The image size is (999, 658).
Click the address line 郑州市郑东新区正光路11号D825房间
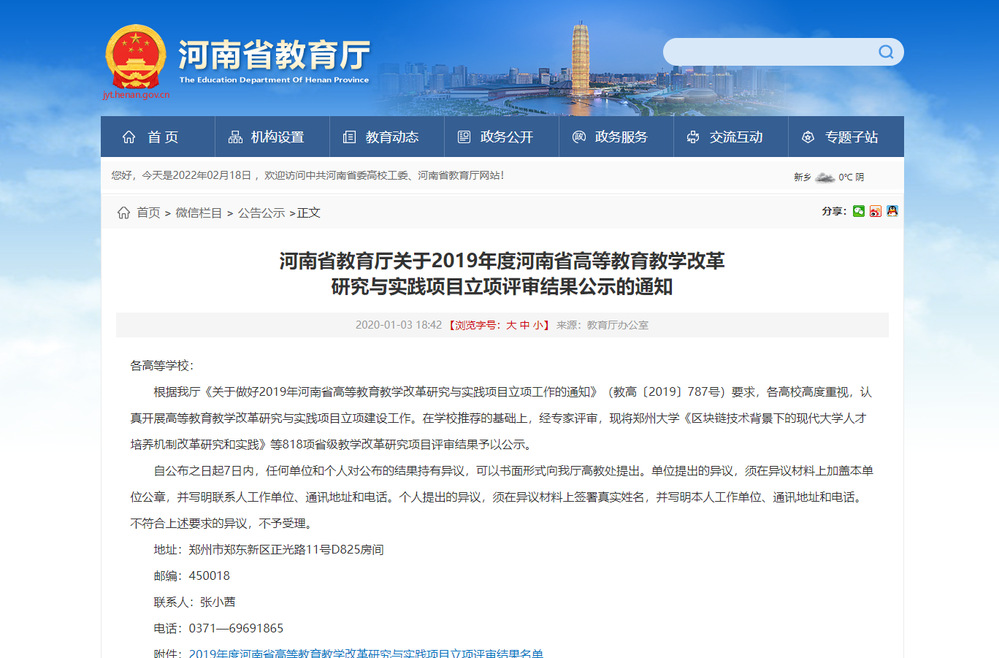coord(286,550)
